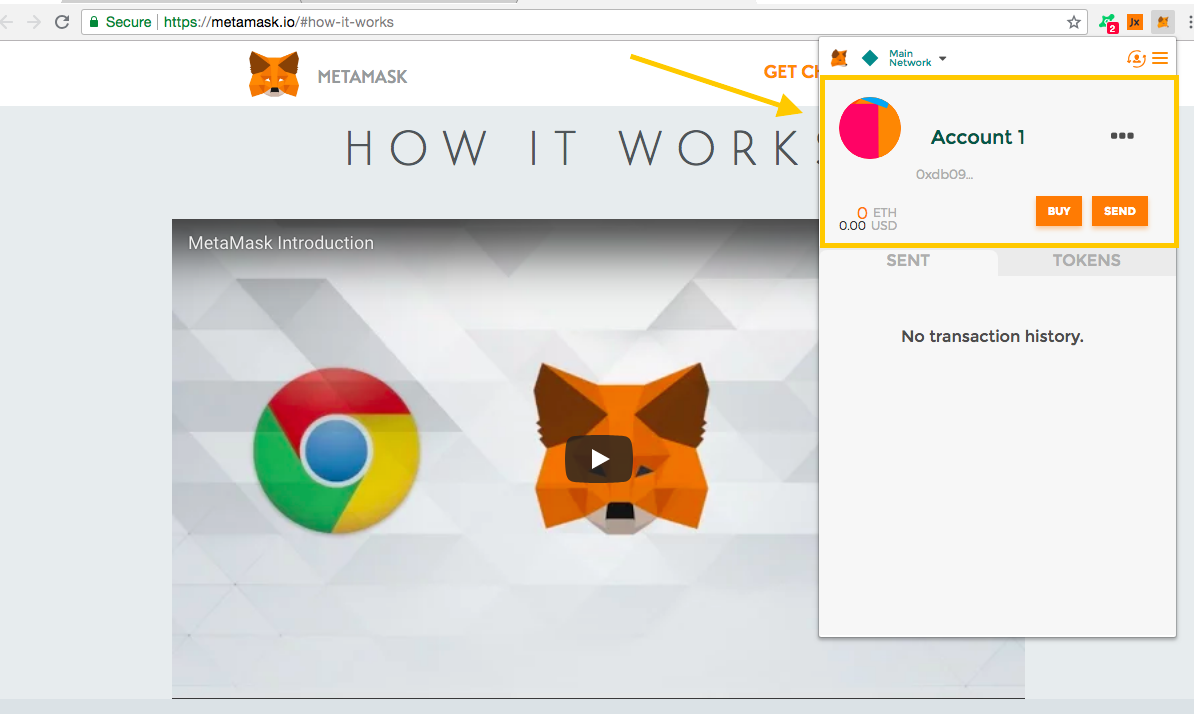The width and height of the screenshot is (1194, 714).
Task: Click the small fox icon in the MetaMask popup header
Action: [x=839, y=58]
